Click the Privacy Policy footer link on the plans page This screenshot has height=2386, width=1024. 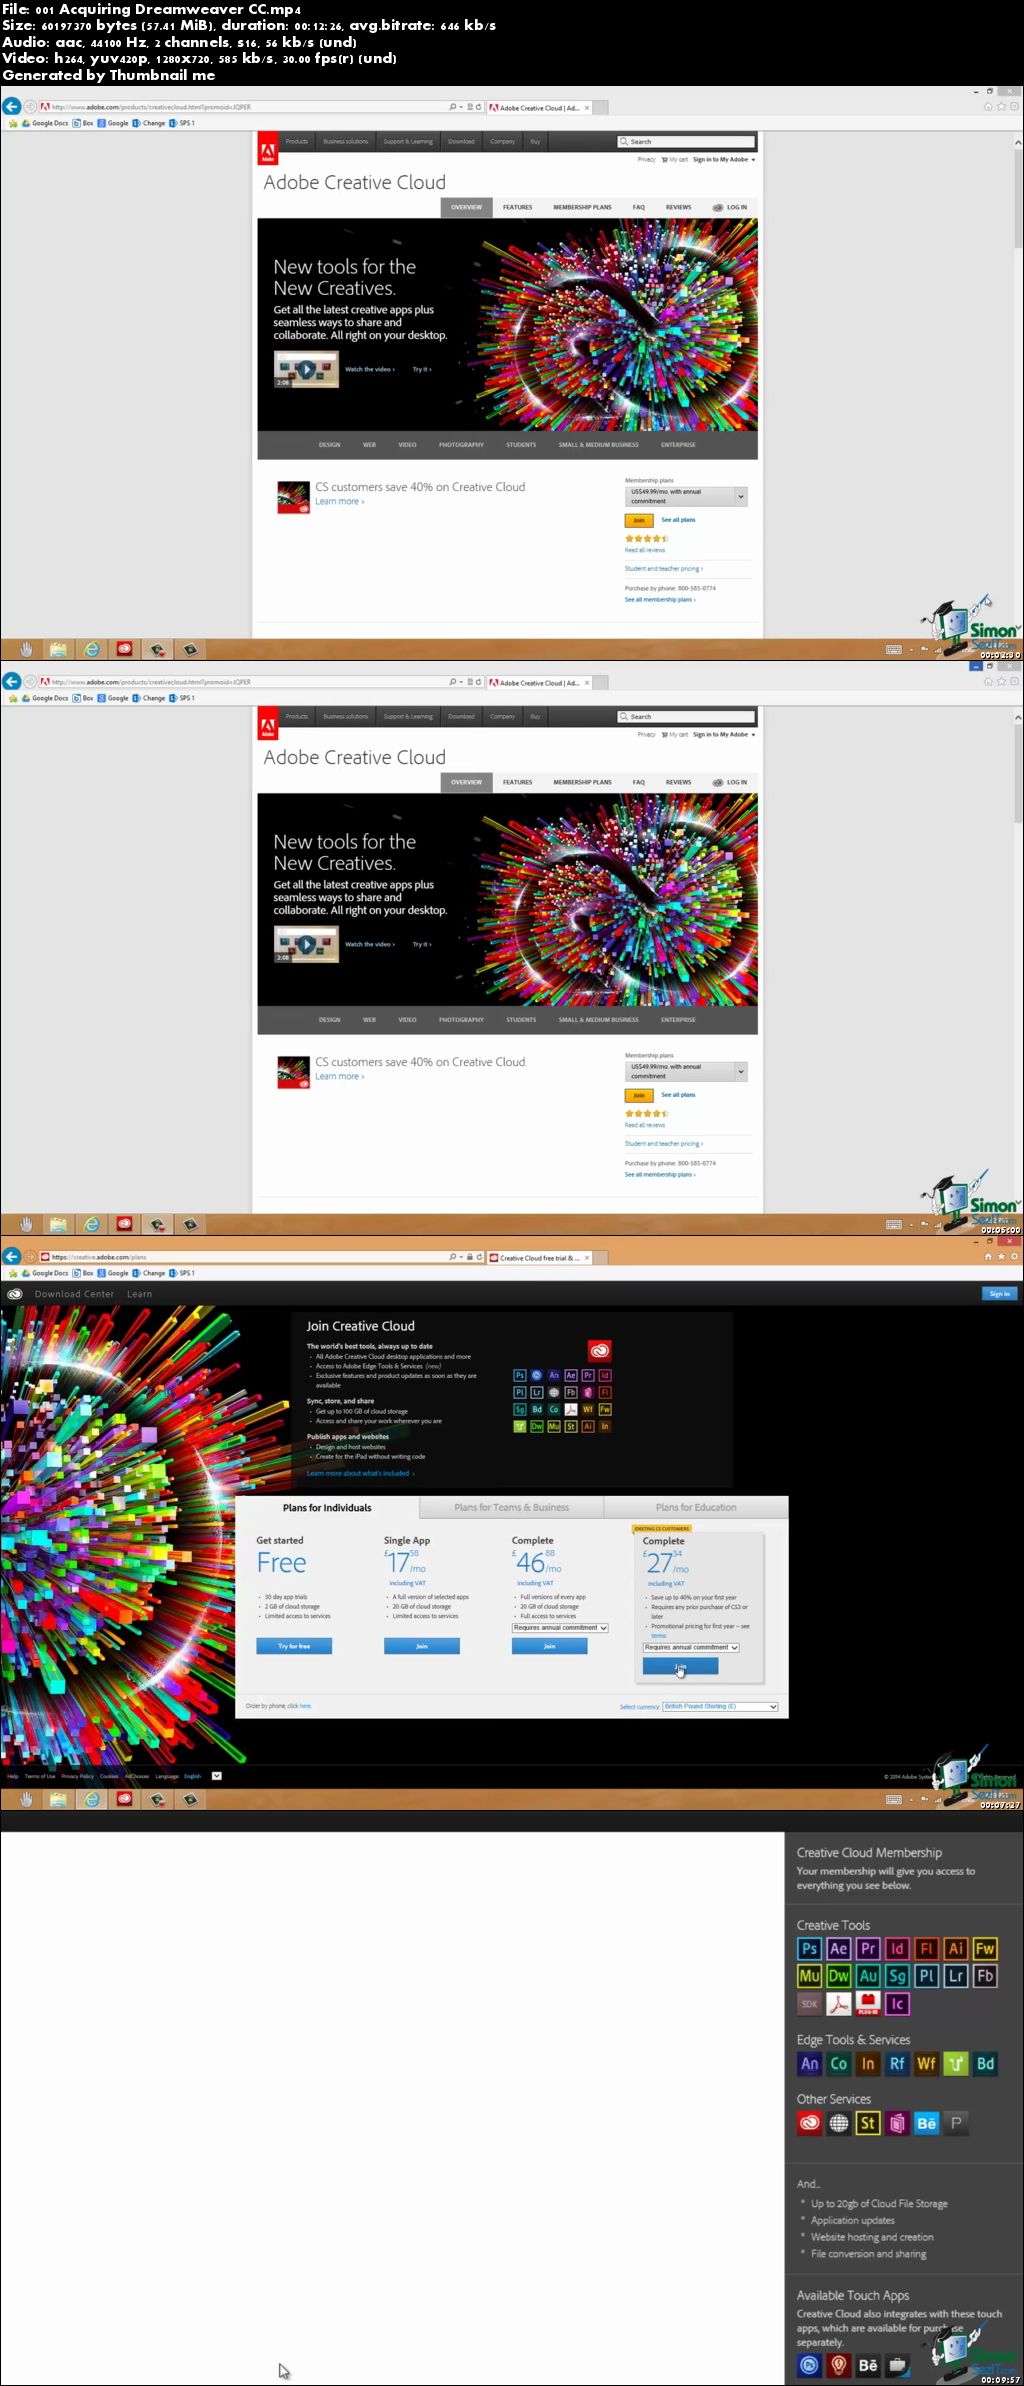[x=77, y=1776]
